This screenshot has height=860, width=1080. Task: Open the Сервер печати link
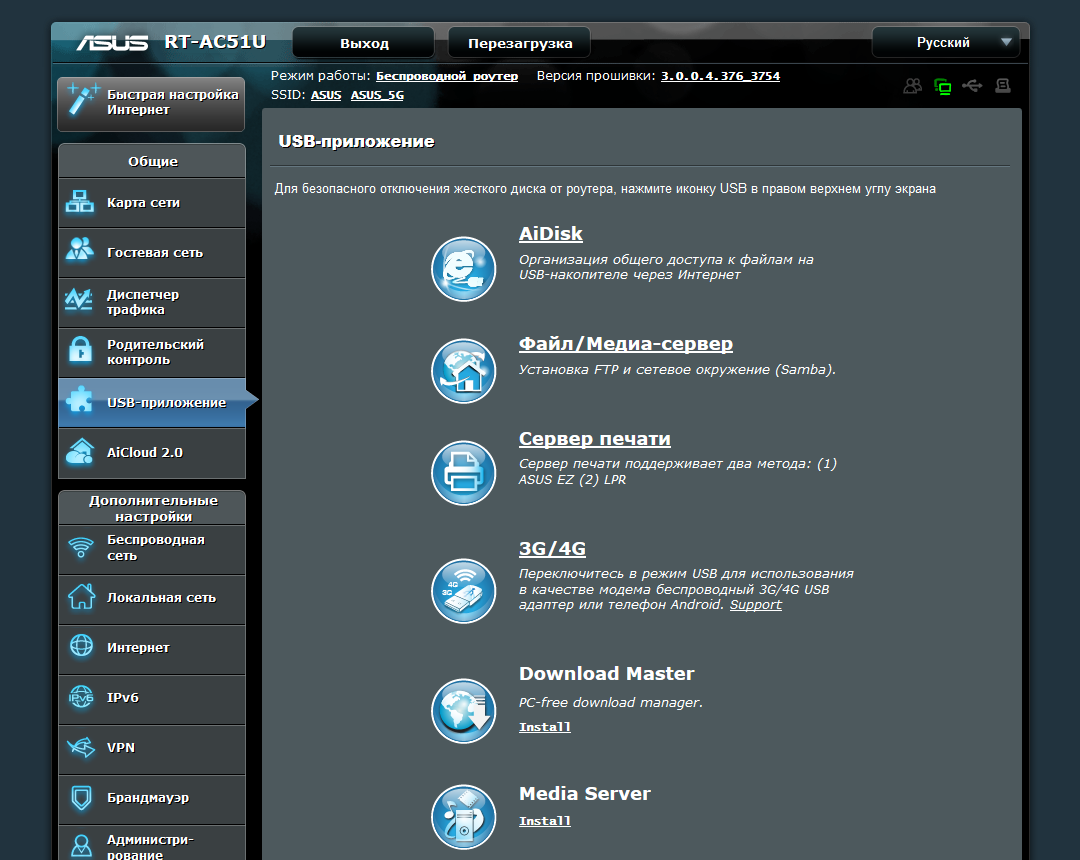tap(594, 439)
